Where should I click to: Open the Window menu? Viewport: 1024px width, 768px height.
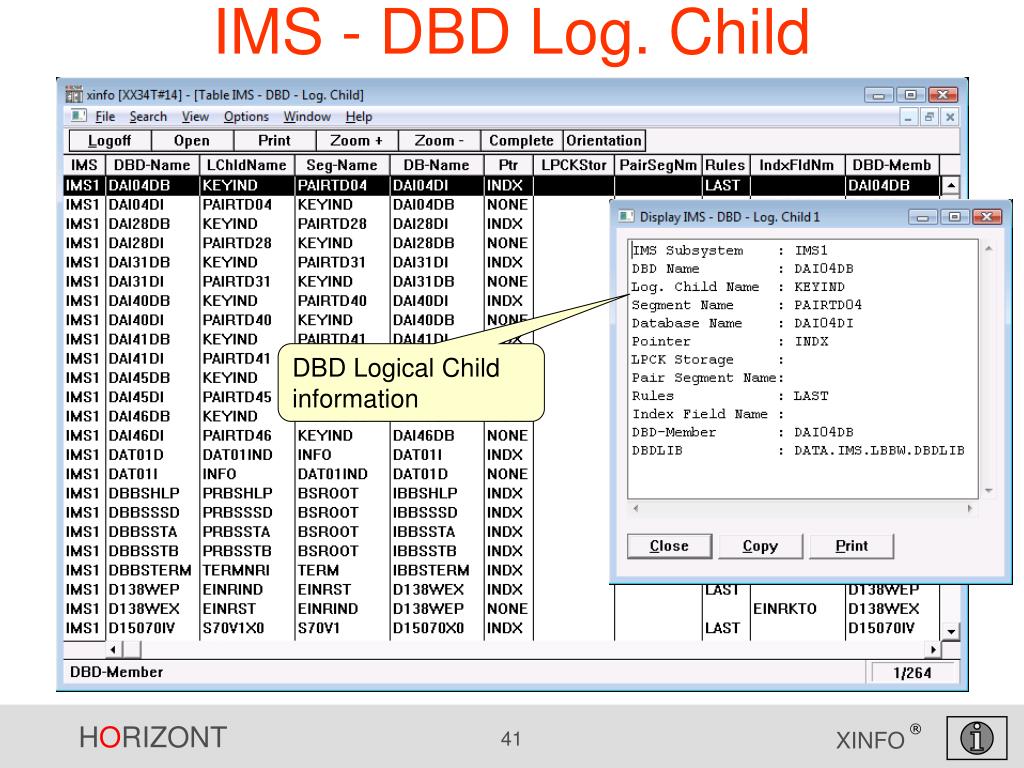click(x=307, y=117)
